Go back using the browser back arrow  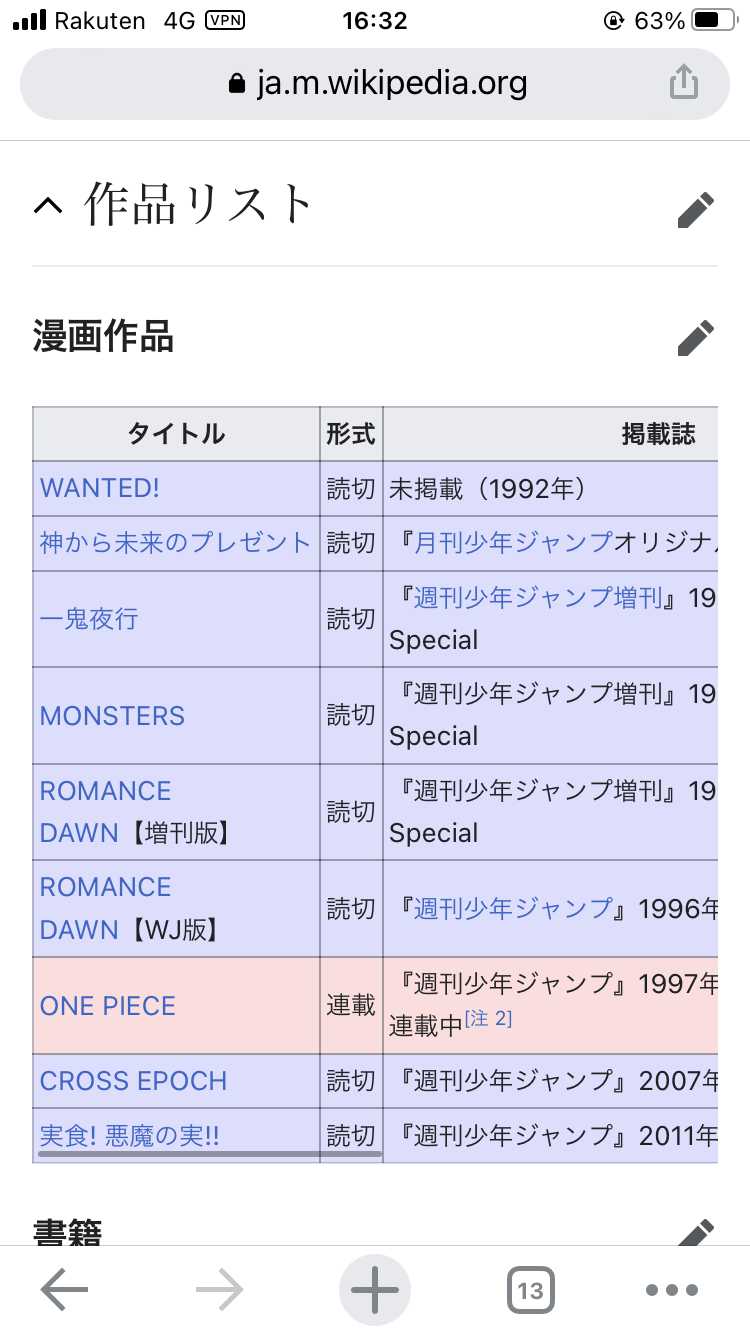[64, 1290]
